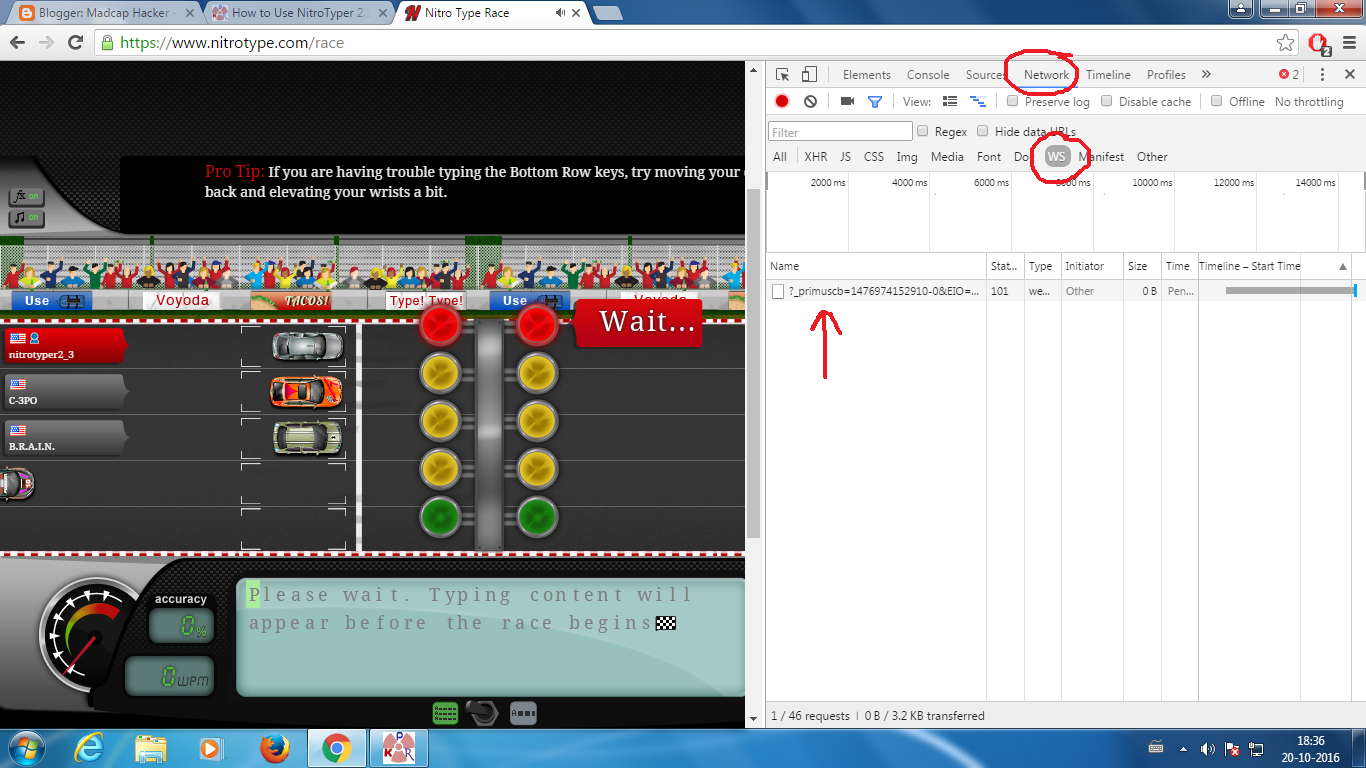Open the Elements tab

pos(866,75)
